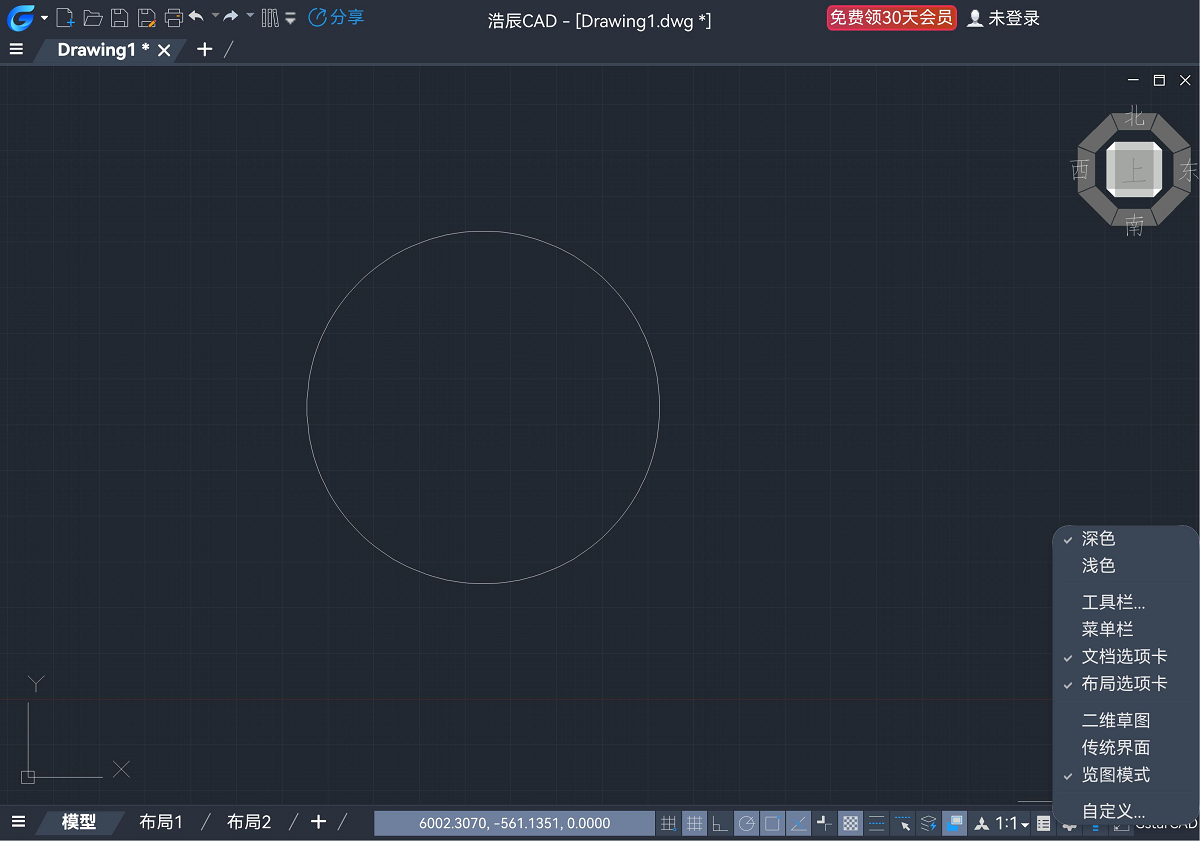Click the 分享 share link
1200x841 pixels.
346,17
